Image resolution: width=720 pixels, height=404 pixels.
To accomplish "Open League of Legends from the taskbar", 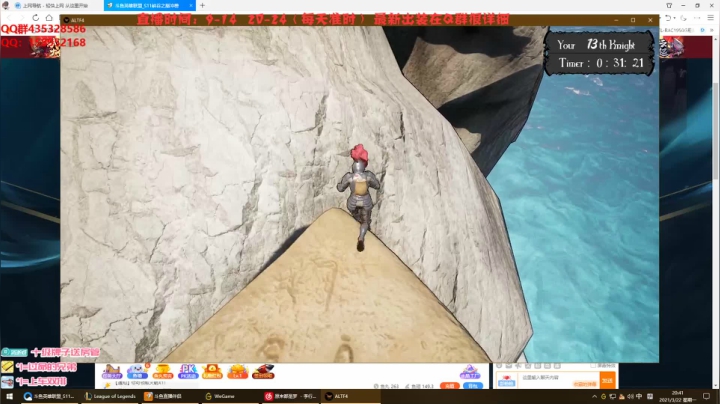I will point(111,396).
